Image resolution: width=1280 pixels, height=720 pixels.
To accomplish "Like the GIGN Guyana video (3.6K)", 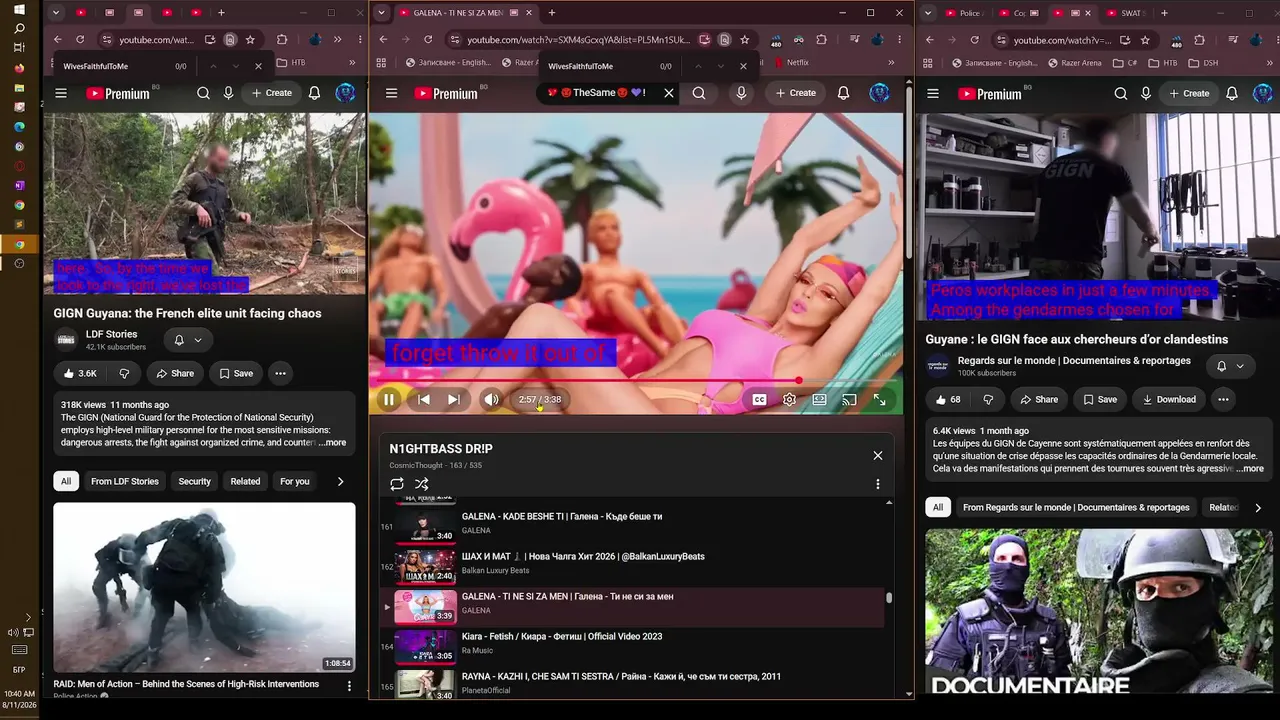I will point(80,373).
